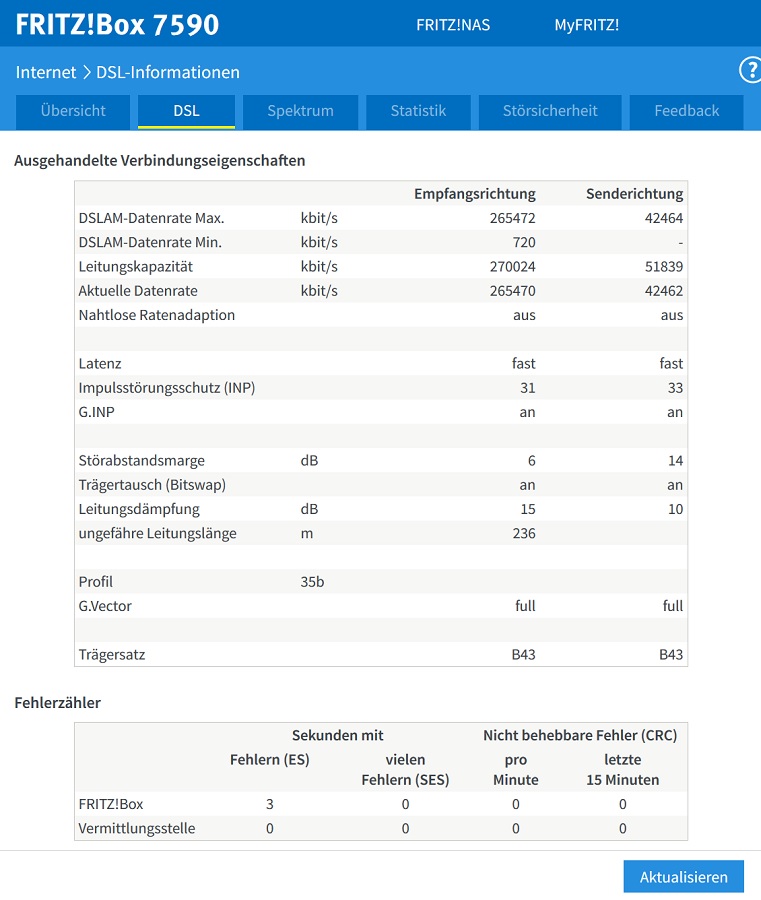This screenshot has width=761, height=900.
Task: Select Störabstandsmarge receive value 6
Action: (x=531, y=461)
